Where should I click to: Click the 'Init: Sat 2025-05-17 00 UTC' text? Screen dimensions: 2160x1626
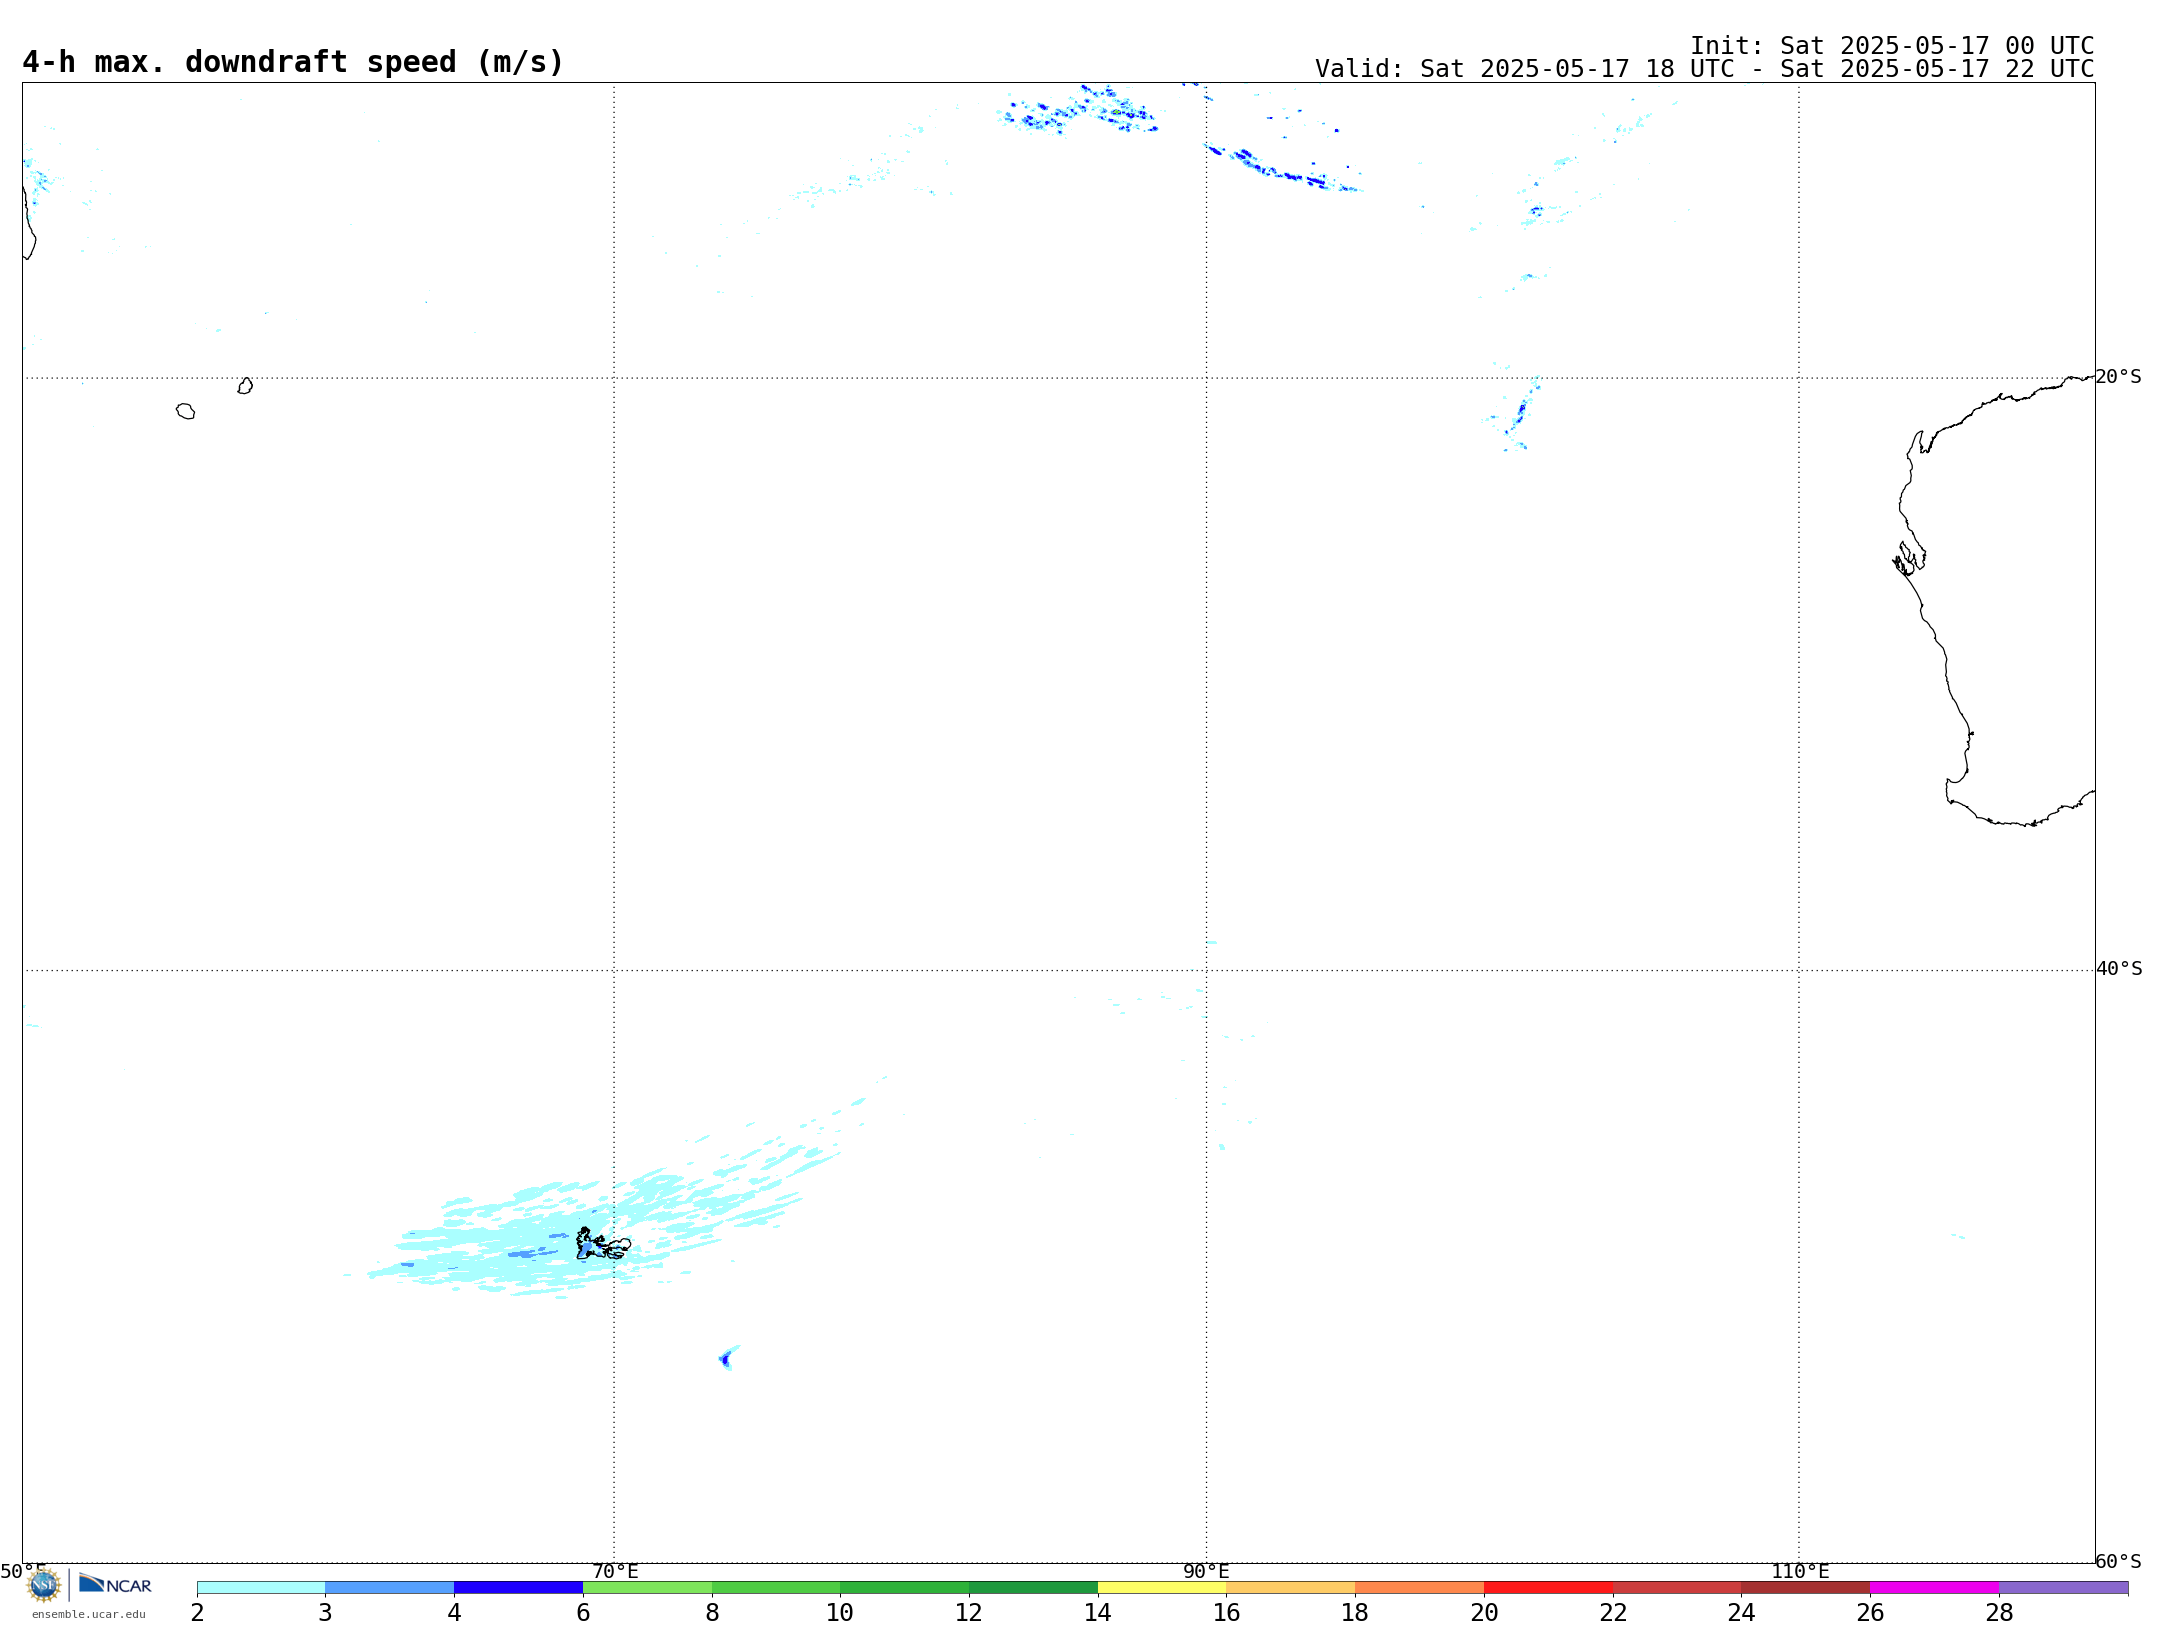[x=1892, y=46]
